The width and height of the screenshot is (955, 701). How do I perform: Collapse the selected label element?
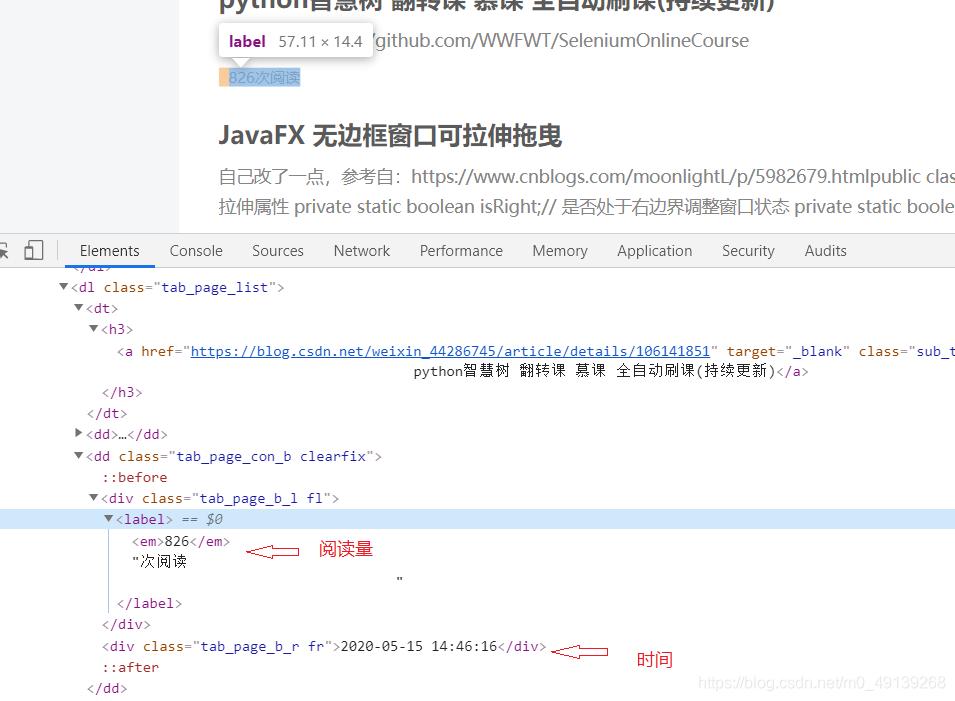tap(108, 519)
